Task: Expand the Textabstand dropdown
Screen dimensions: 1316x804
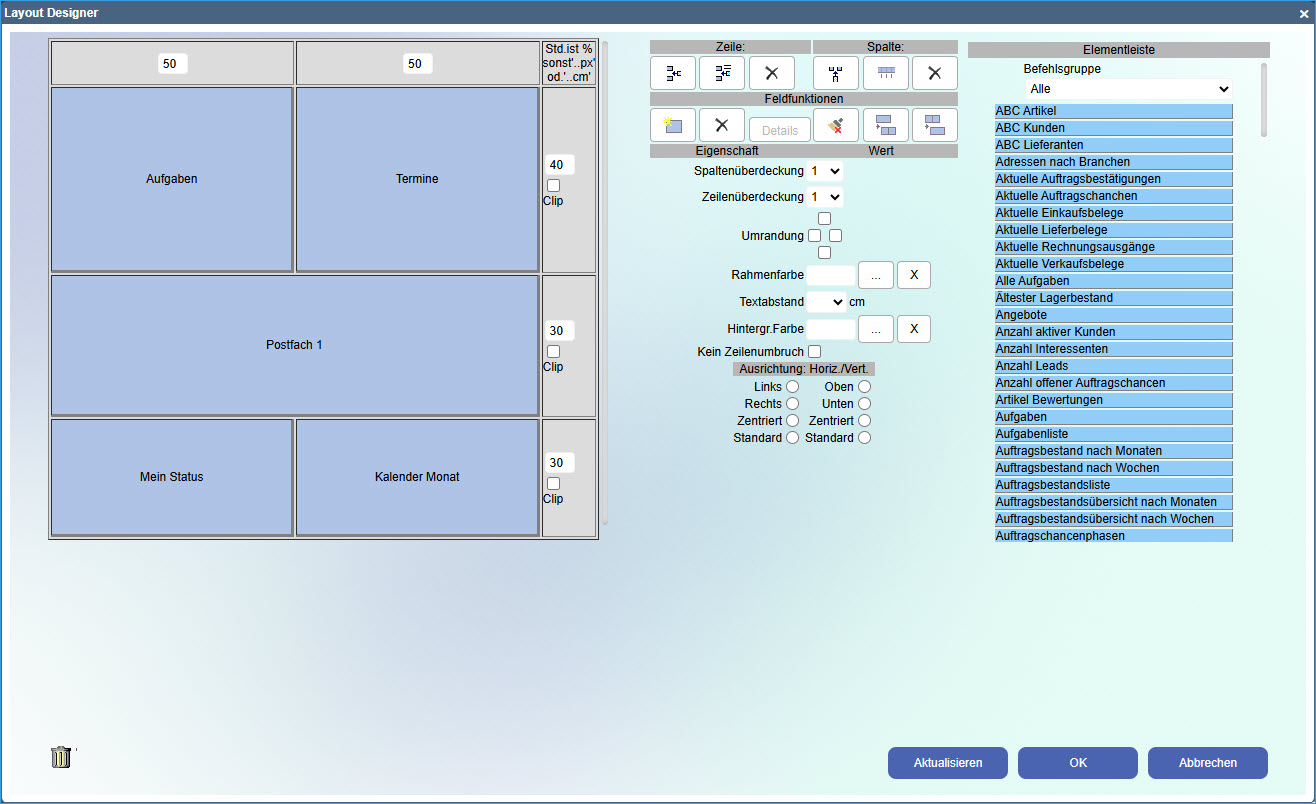Action: click(826, 301)
